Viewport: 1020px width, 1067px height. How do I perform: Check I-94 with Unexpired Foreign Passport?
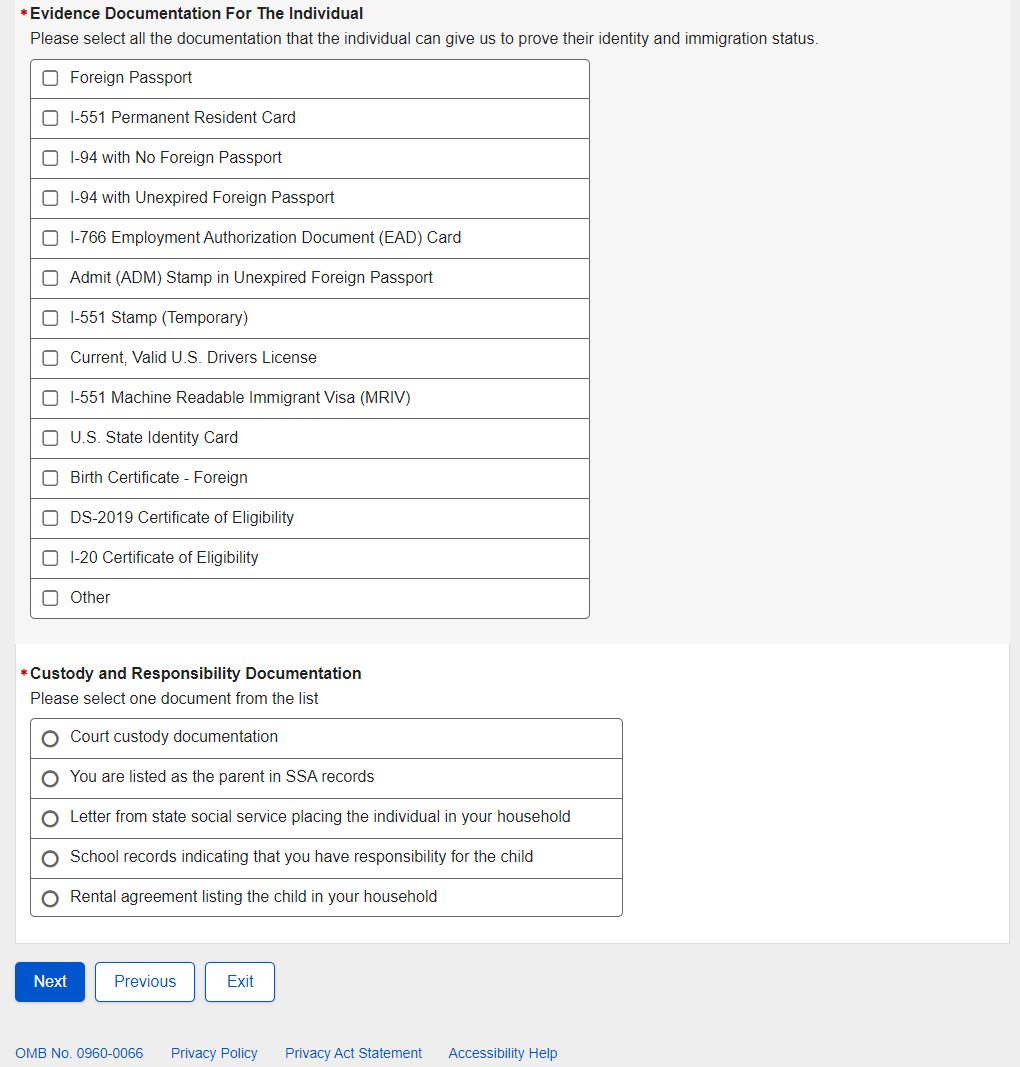(x=50, y=198)
